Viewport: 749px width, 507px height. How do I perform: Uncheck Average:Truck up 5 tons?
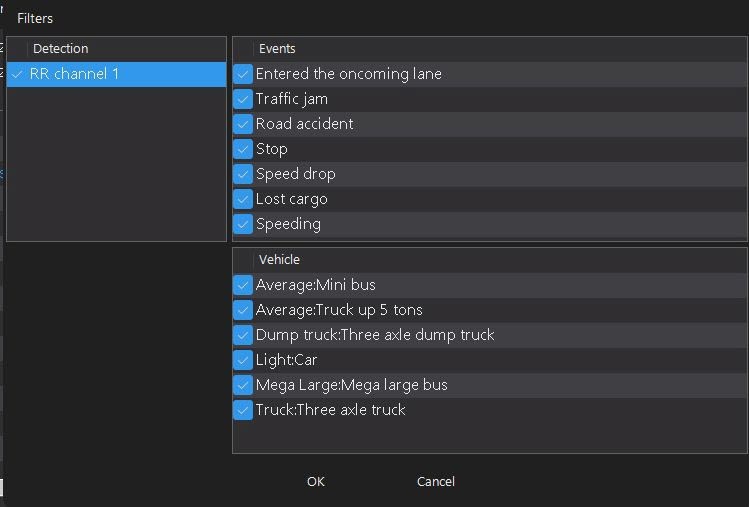click(x=243, y=310)
